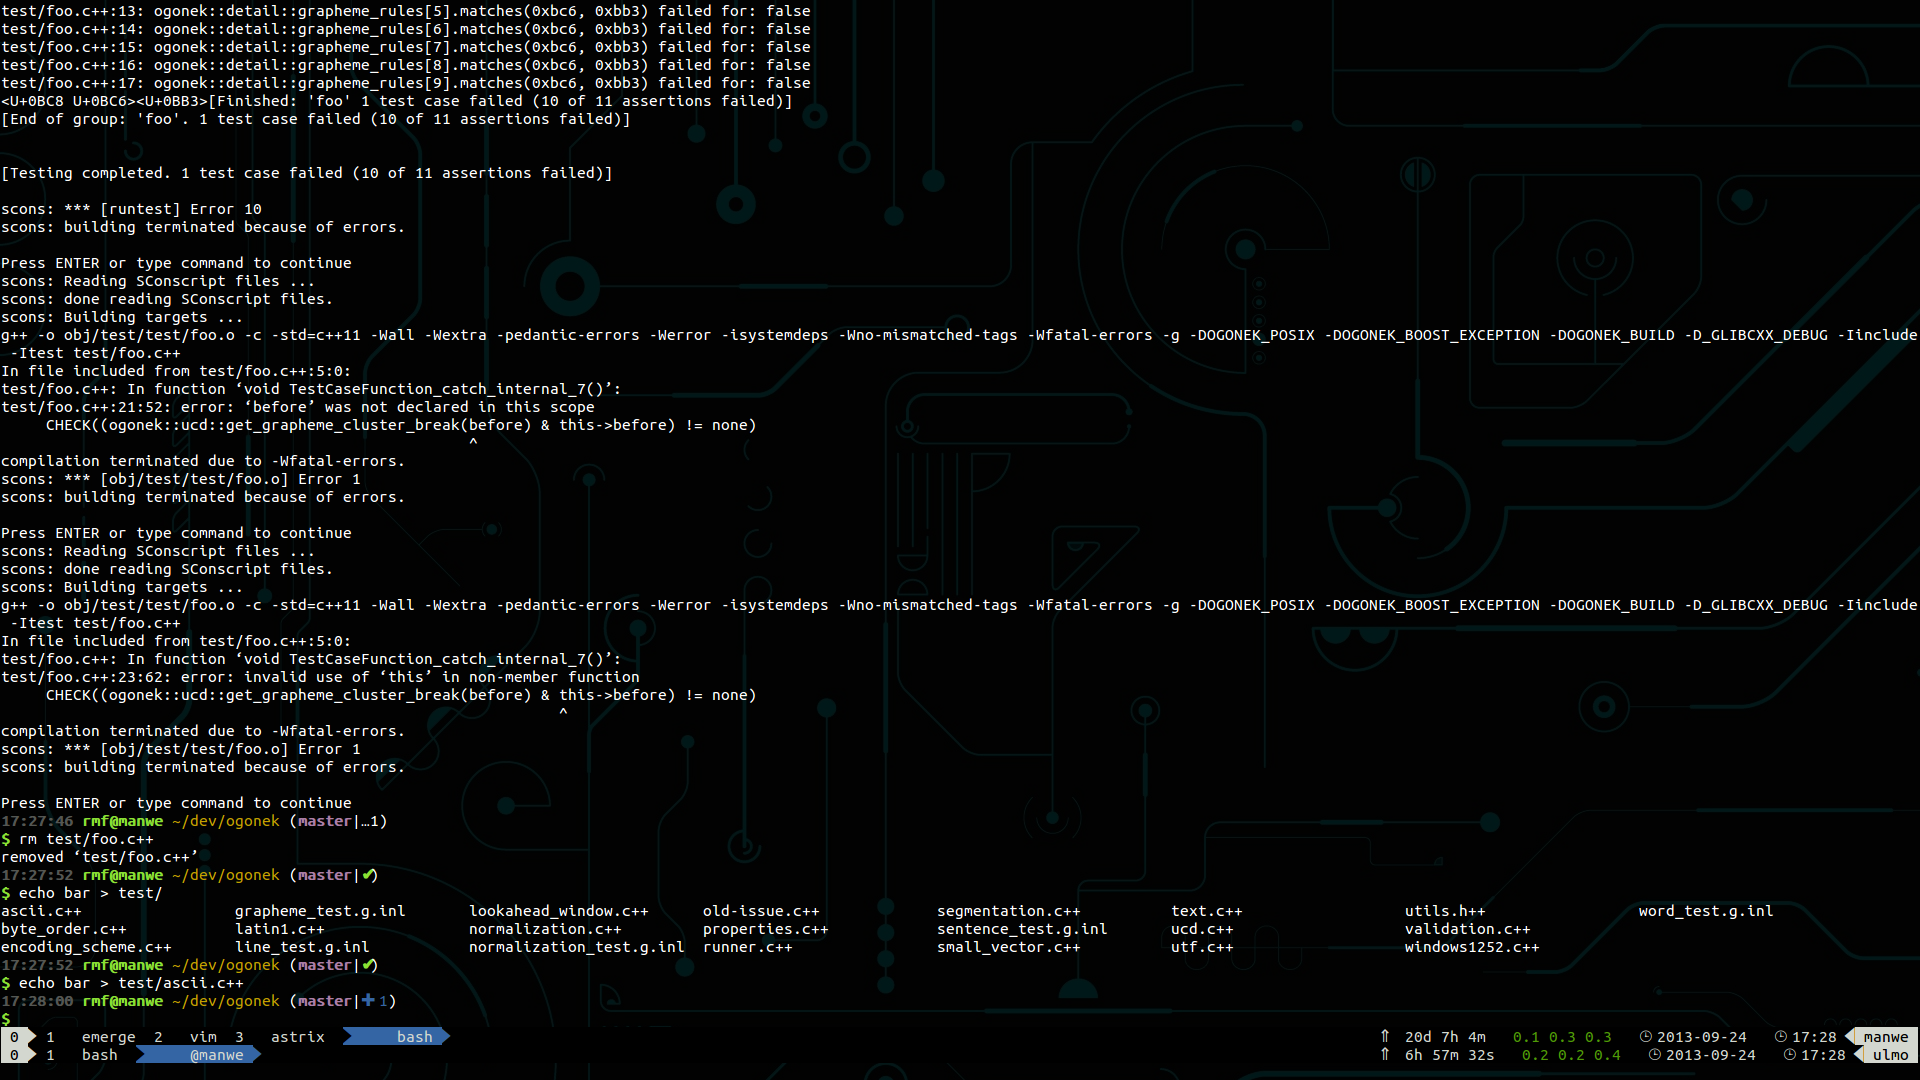The image size is (1920, 1080).
Task: Select the bash window in lower status line
Action: coord(99,1055)
